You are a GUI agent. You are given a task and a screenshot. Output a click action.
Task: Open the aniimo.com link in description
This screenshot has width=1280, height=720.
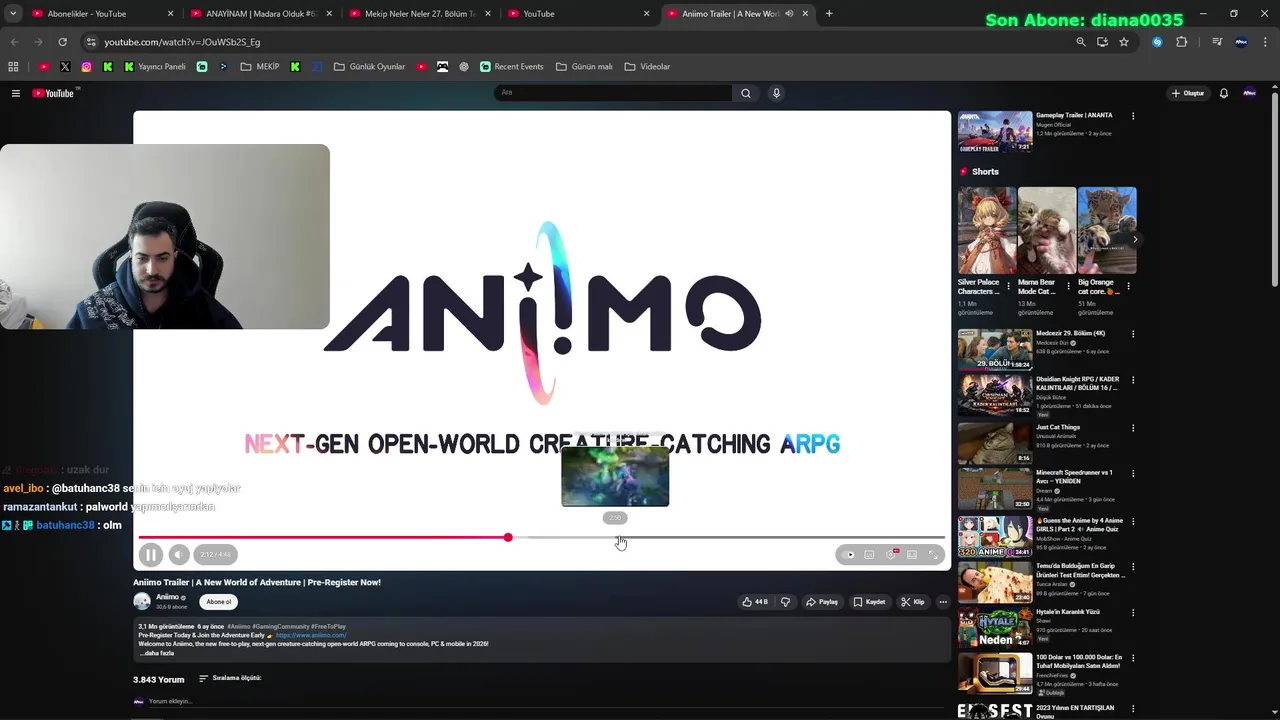click(311, 635)
